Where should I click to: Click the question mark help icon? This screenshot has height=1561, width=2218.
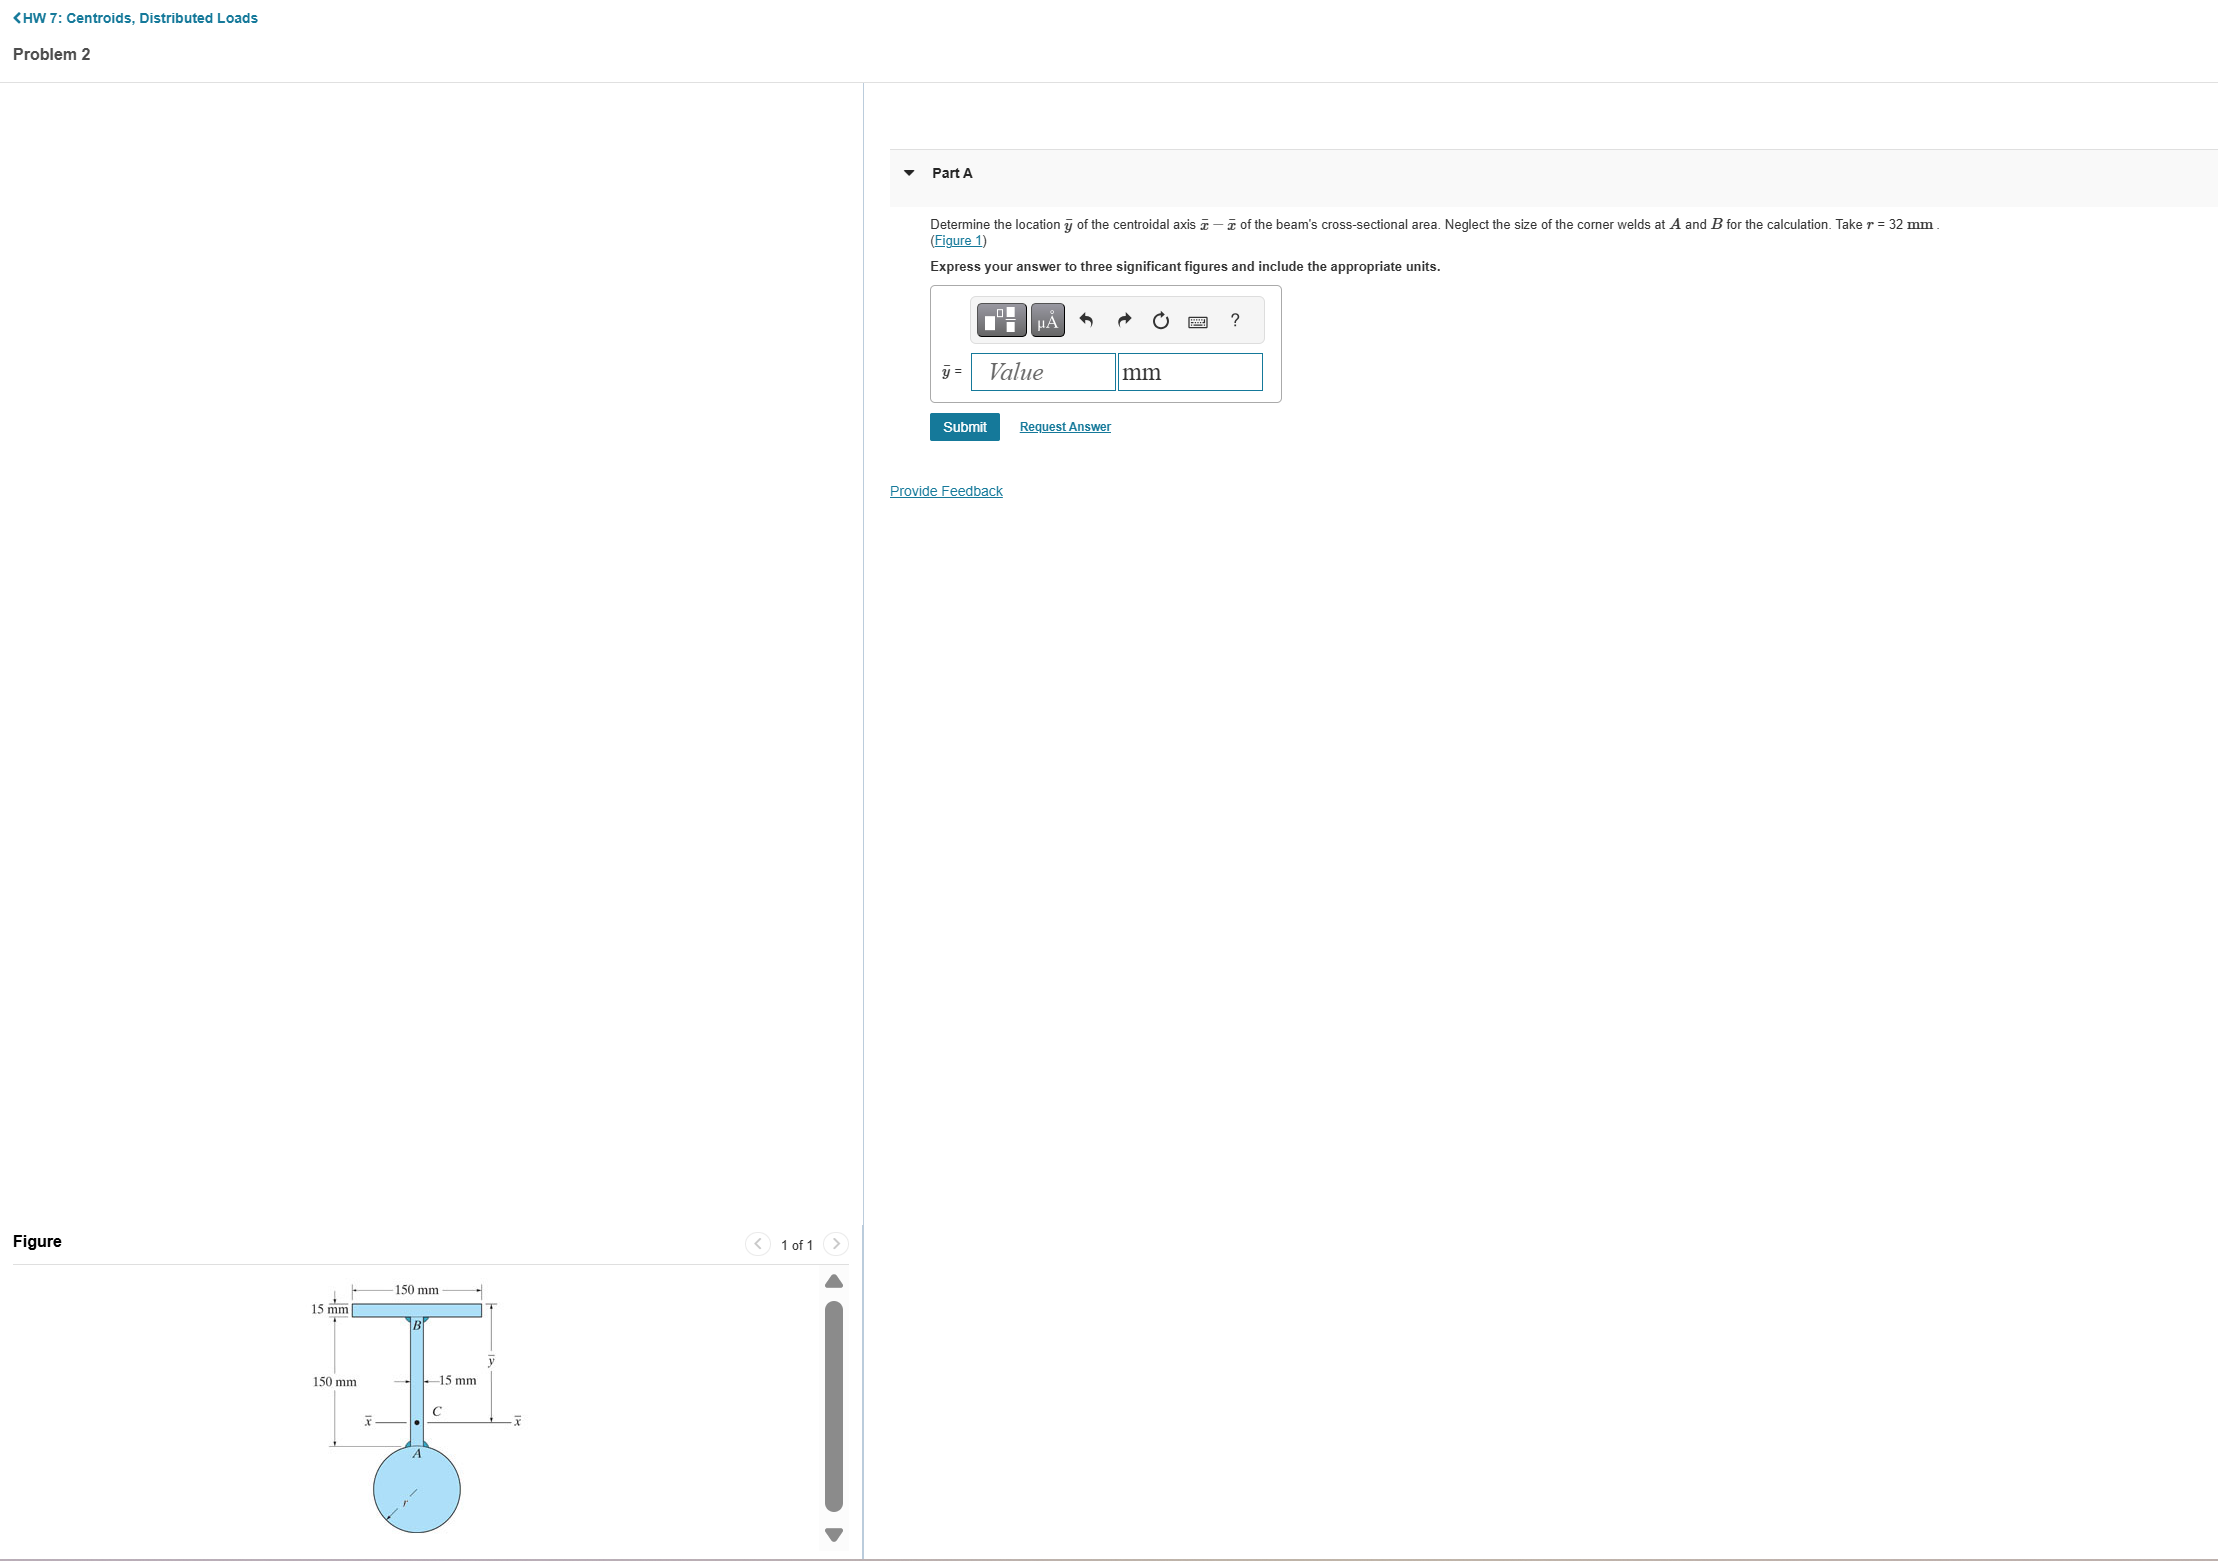[x=1235, y=320]
